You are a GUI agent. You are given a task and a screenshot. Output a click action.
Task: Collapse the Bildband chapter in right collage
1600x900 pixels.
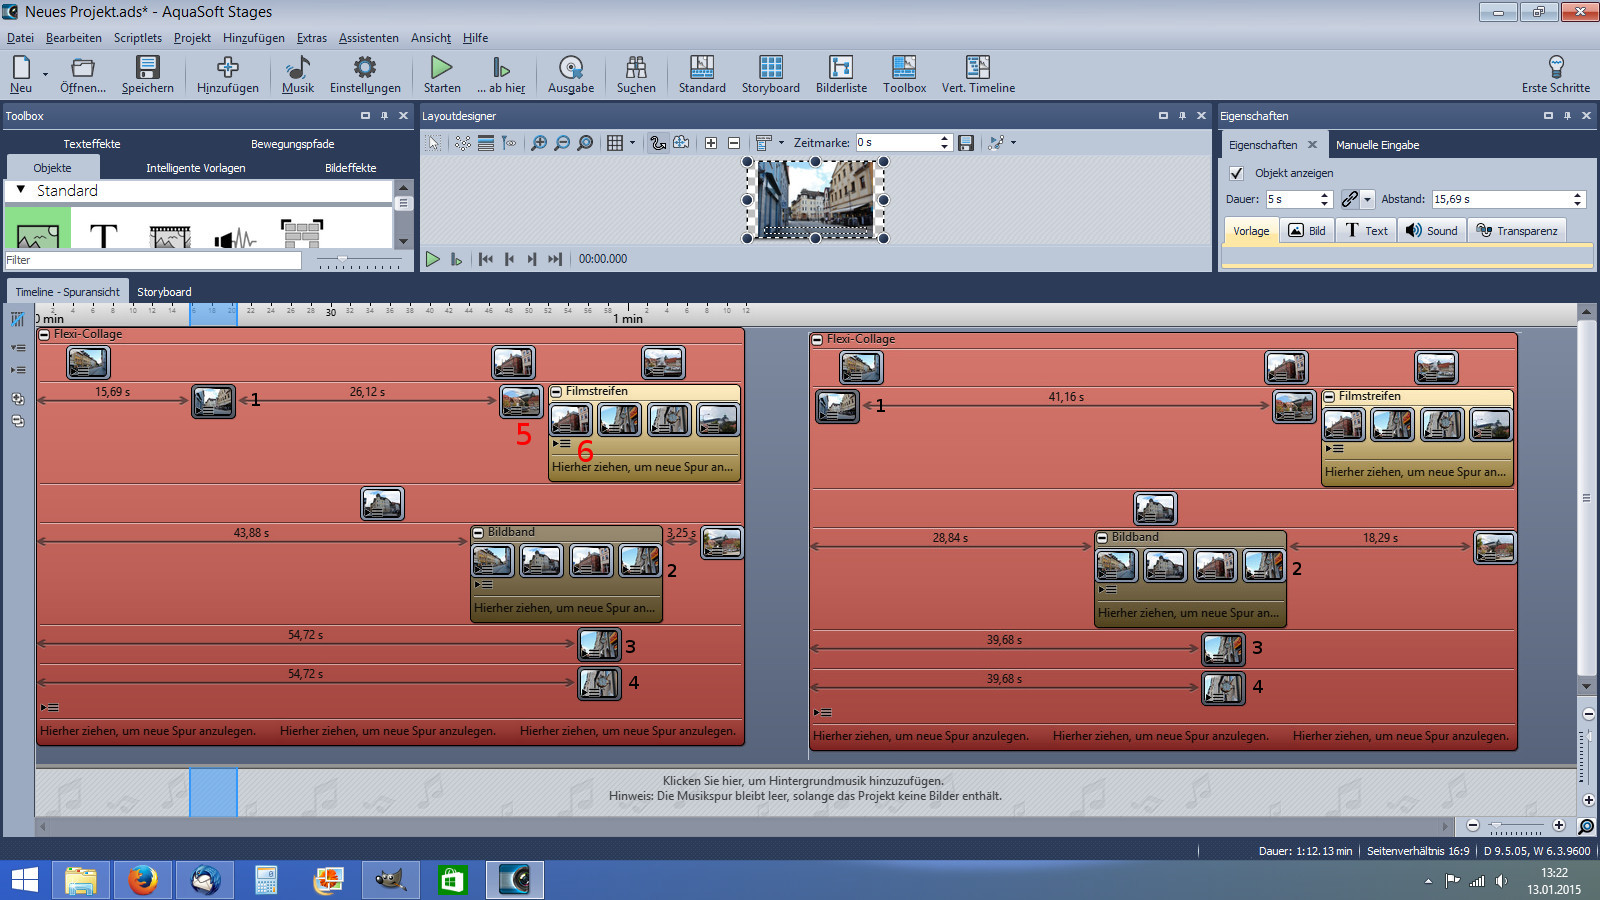(1102, 538)
